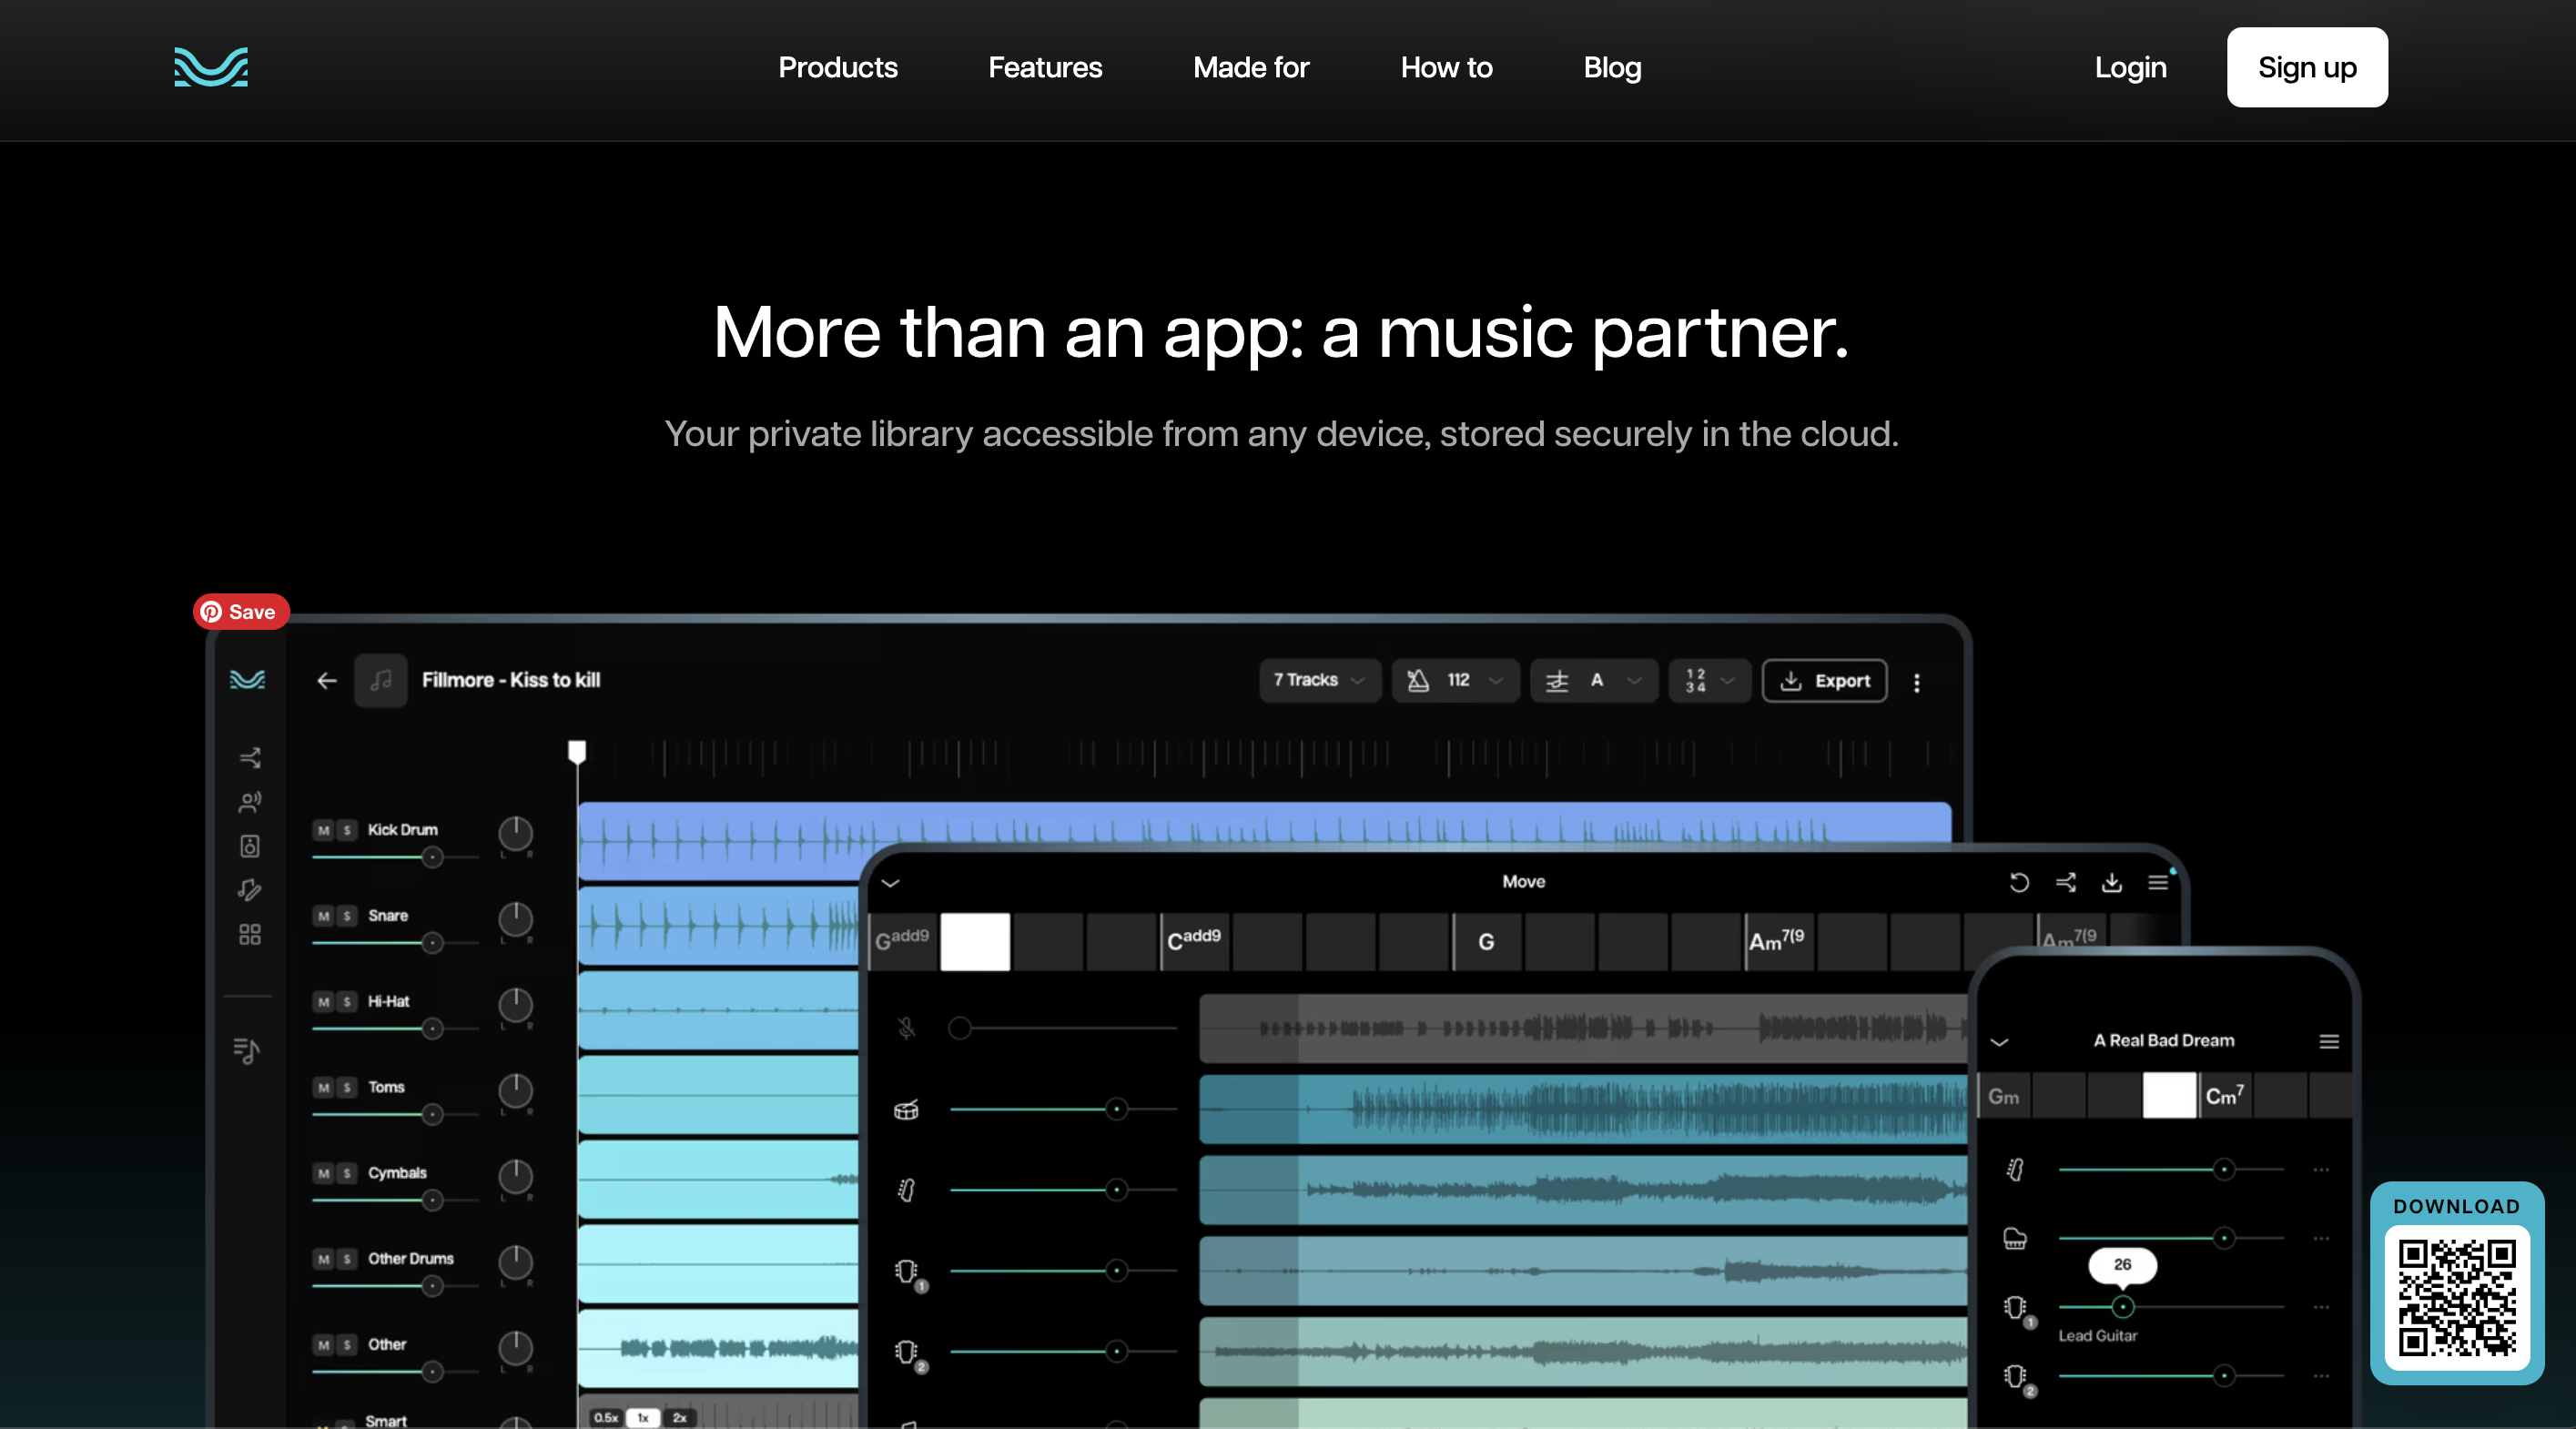Open the 112 tempo dropdown
Screen dimensions: 2576x1429
1455,680
